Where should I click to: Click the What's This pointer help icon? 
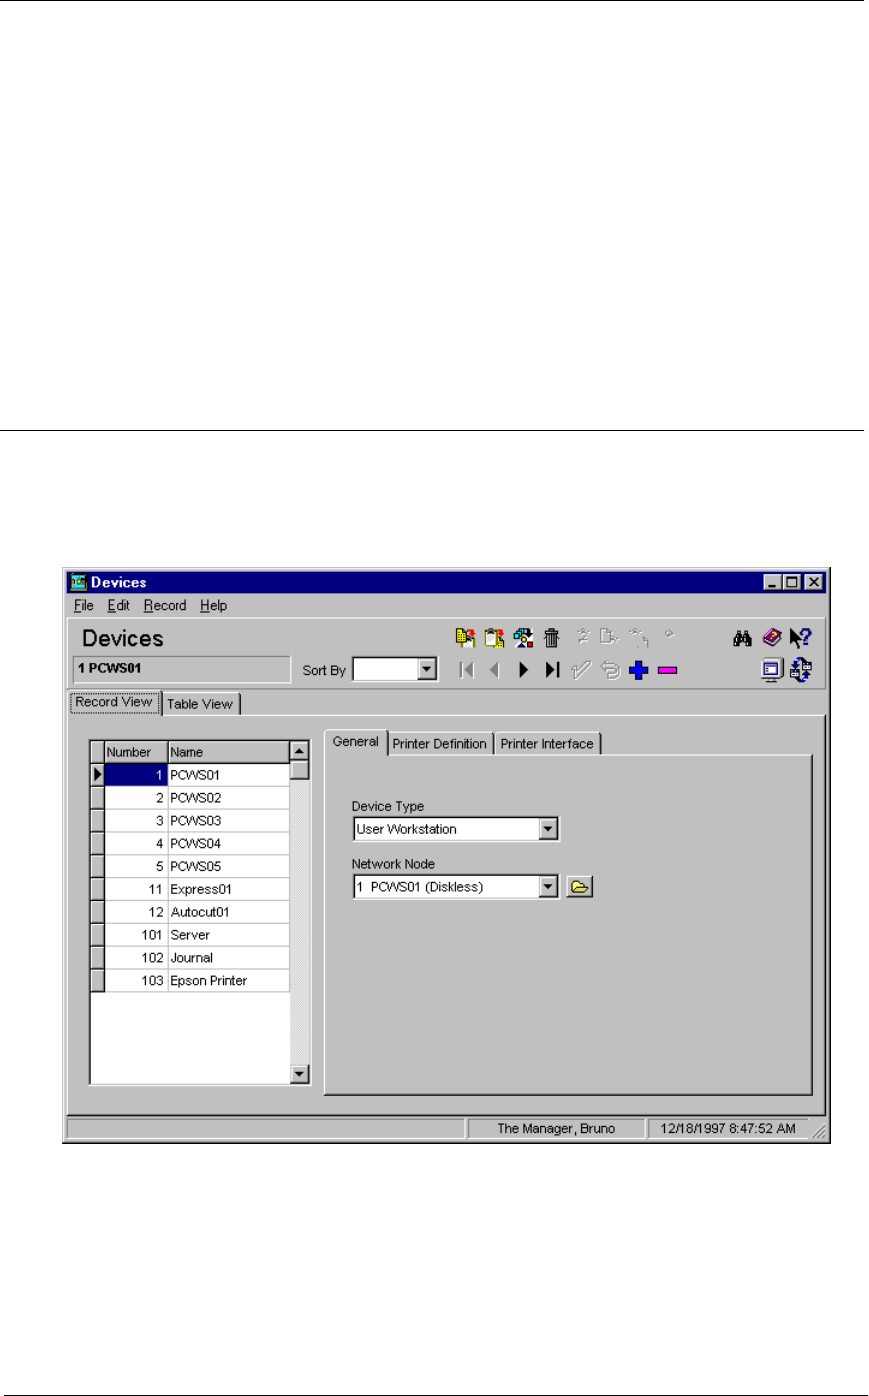(x=800, y=638)
